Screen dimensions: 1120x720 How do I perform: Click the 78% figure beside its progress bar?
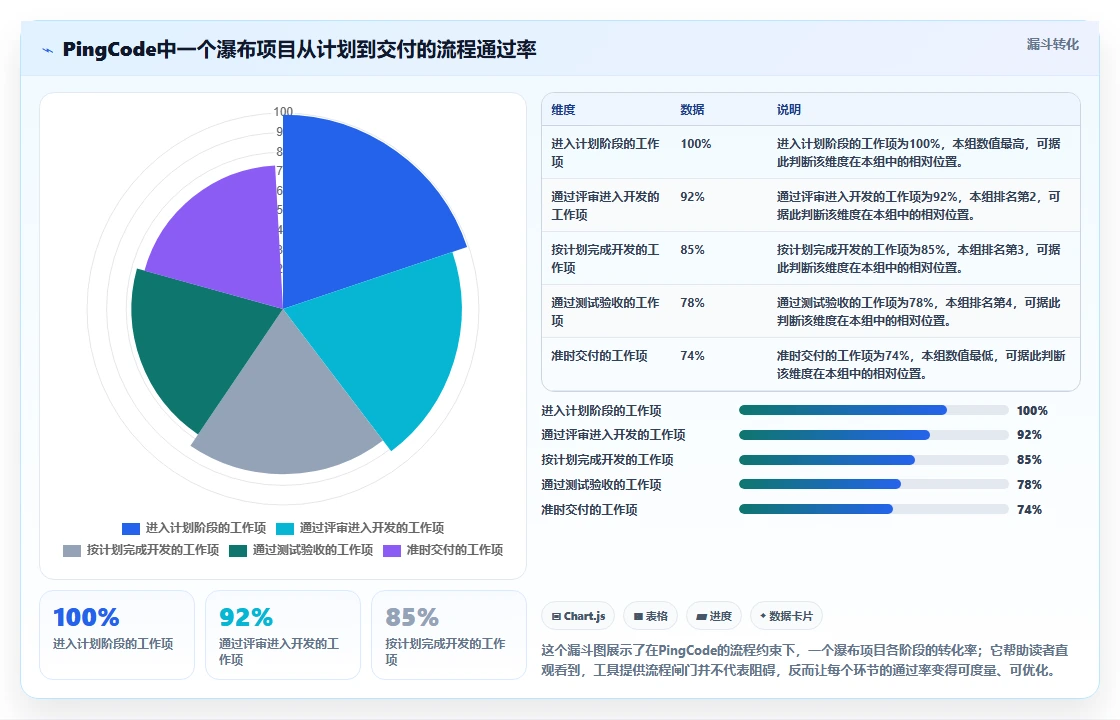click(x=1029, y=485)
